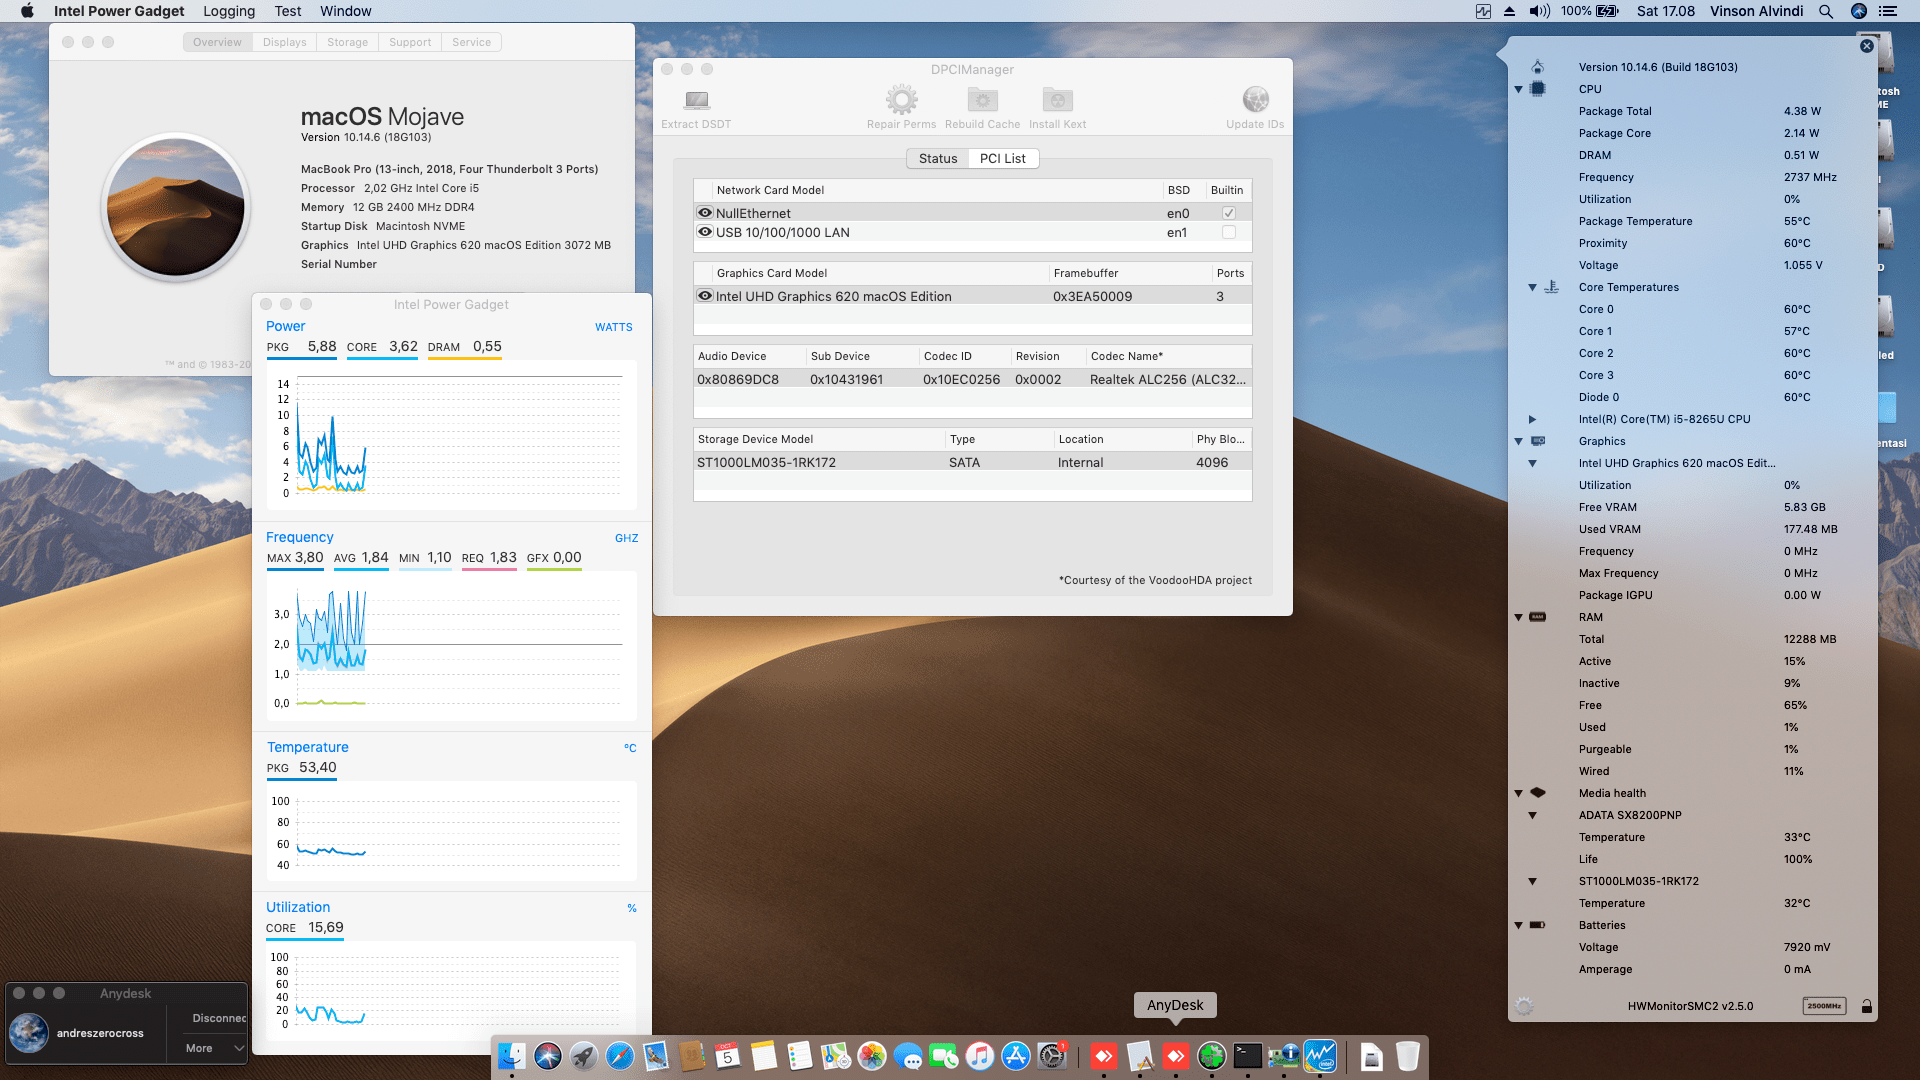Switch to the Status tab in DPCIManager
1920x1080 pixels.
coord(937,158)
